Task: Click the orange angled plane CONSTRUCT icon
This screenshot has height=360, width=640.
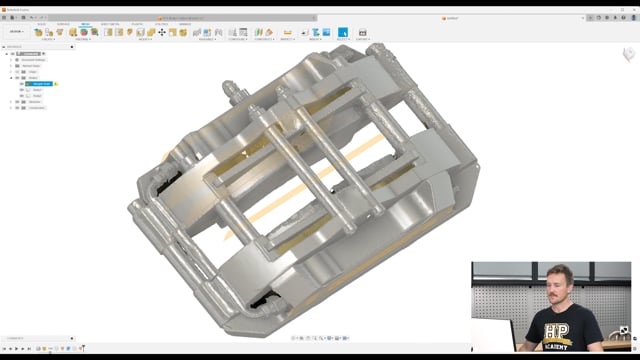Action: pos(269,32)
